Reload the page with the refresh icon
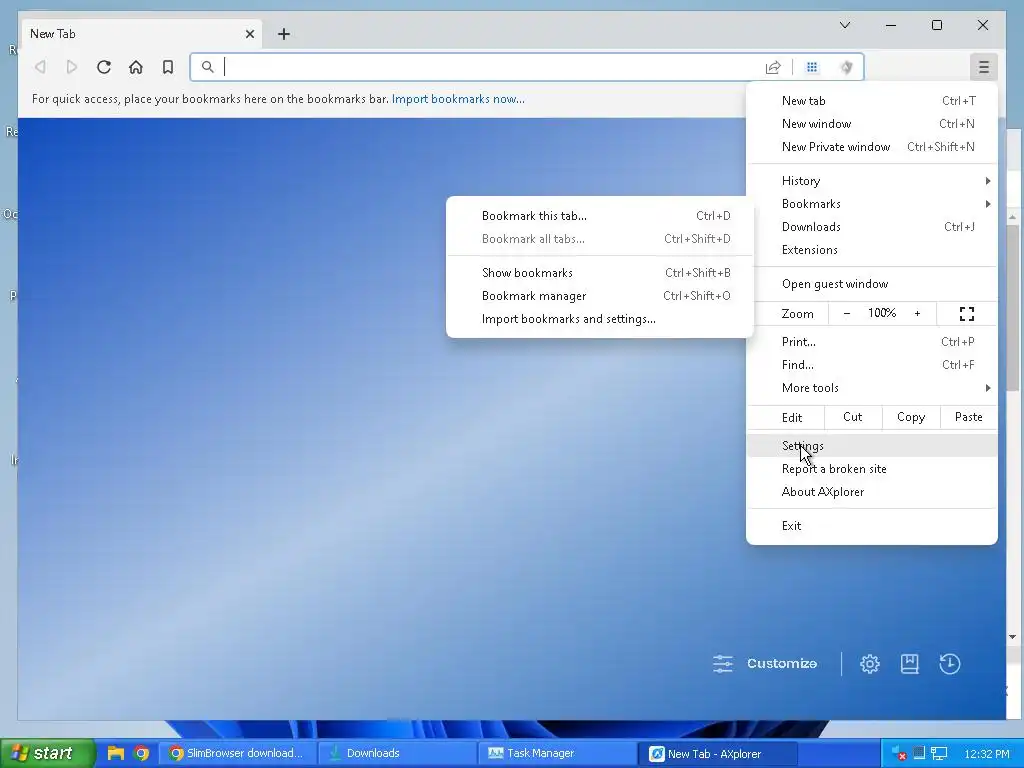Screen dimensions: 1024x768 click(104, 67)
